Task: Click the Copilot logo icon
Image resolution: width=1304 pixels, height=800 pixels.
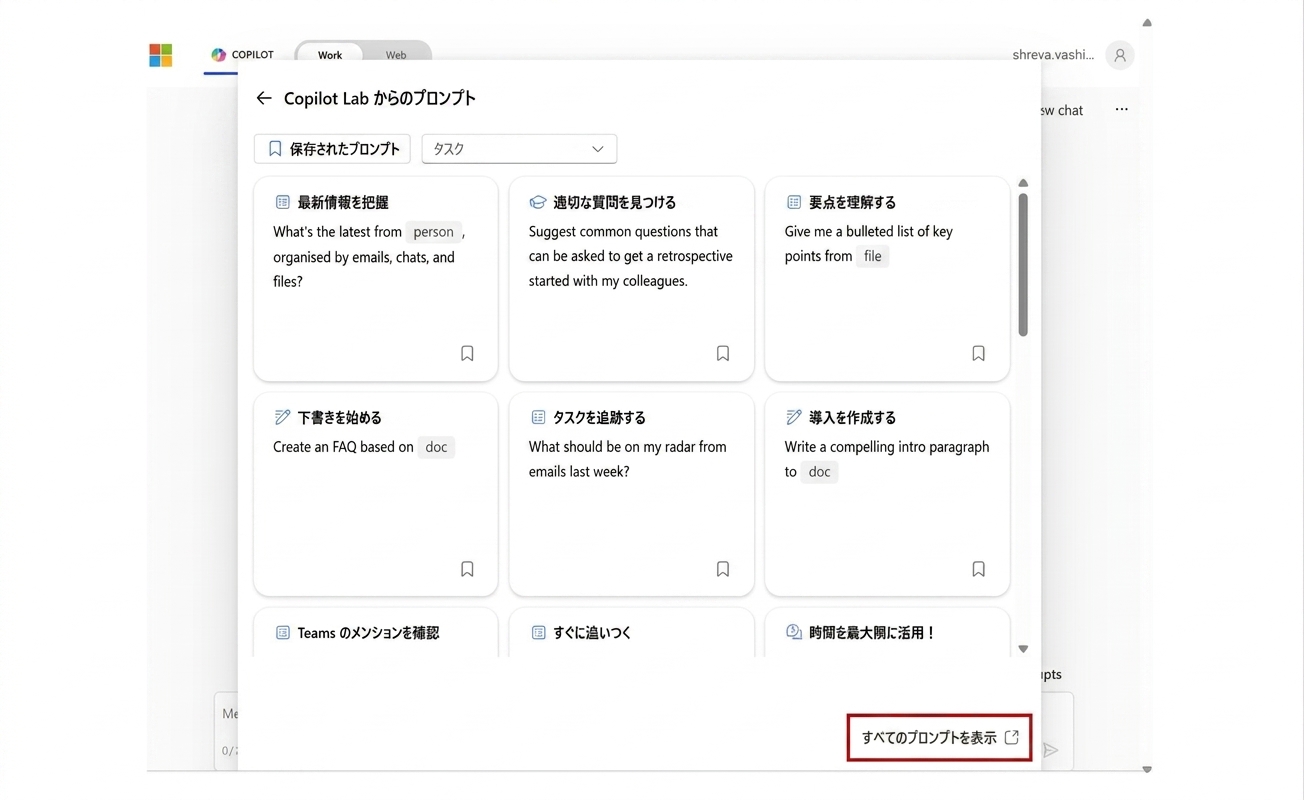Action: click(218, 55)
